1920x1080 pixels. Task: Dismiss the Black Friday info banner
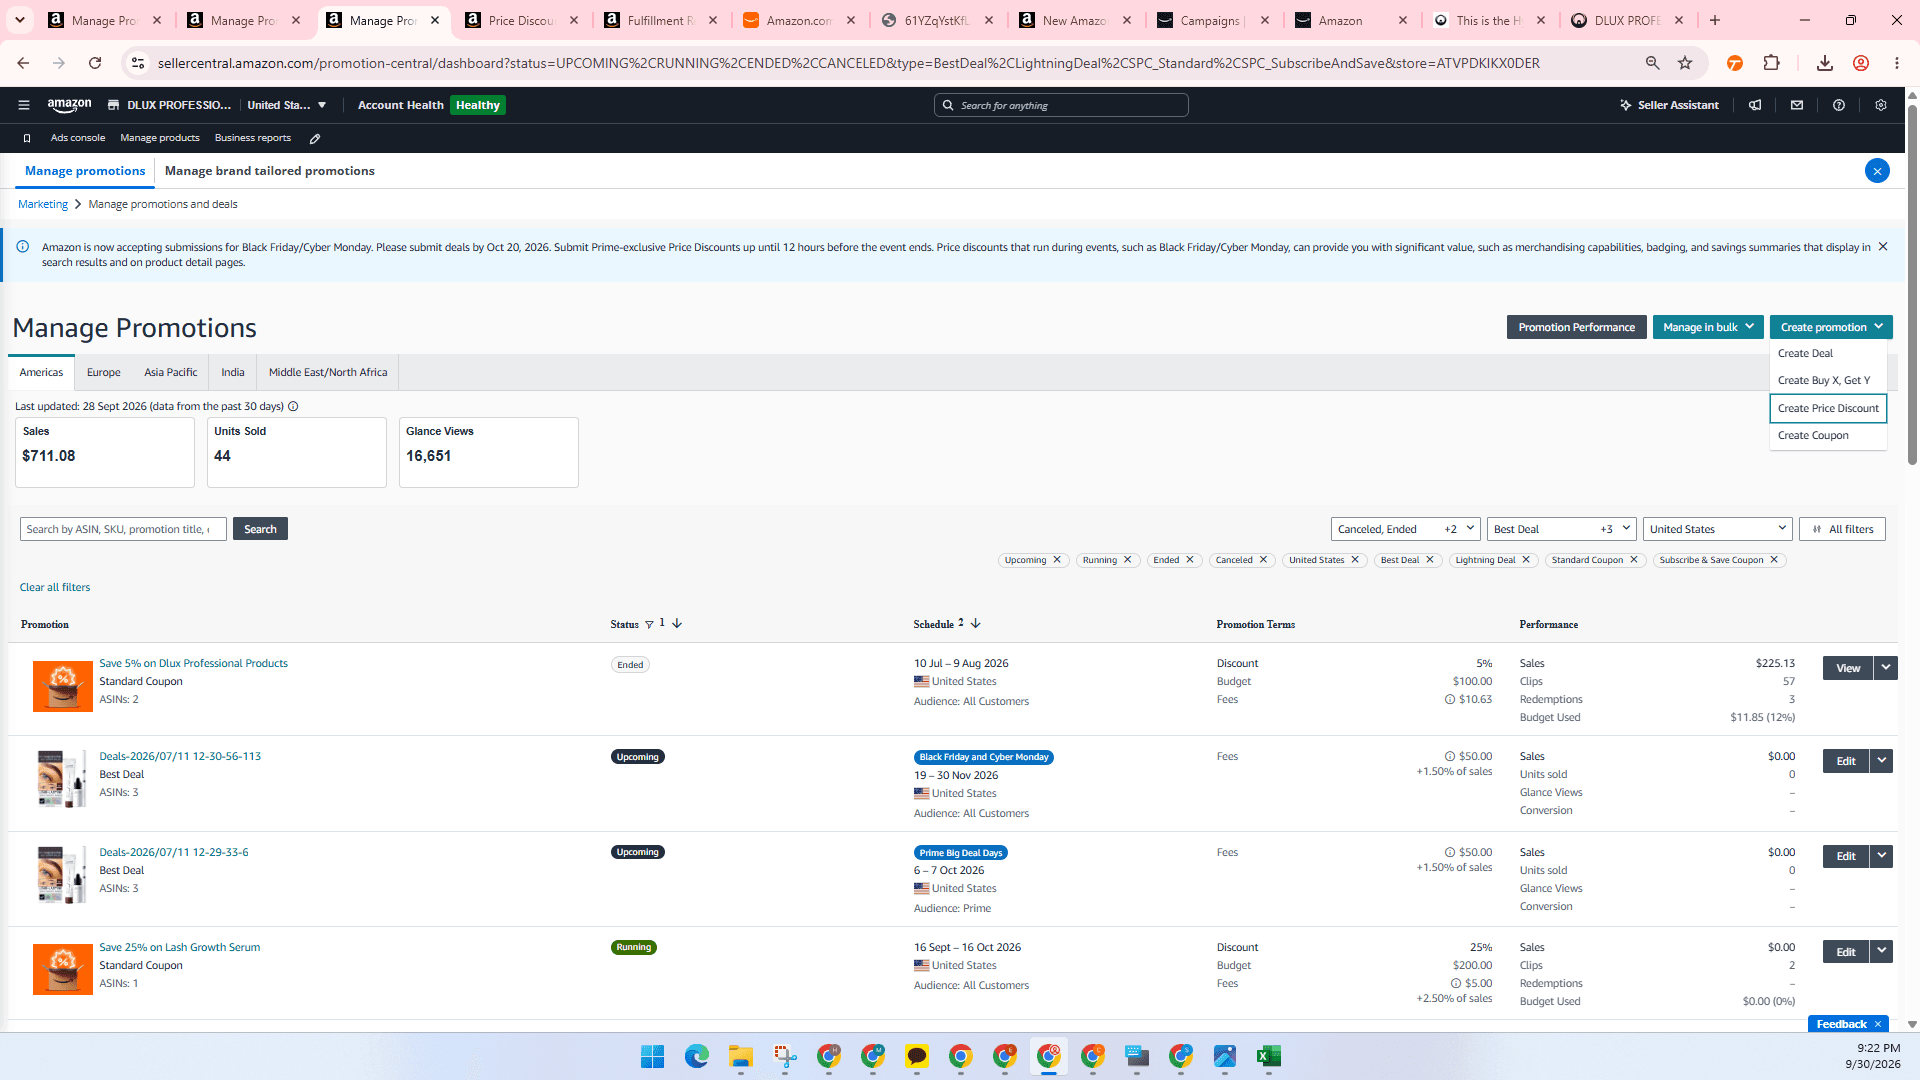pyautogui.click(x=1883, y=247)
